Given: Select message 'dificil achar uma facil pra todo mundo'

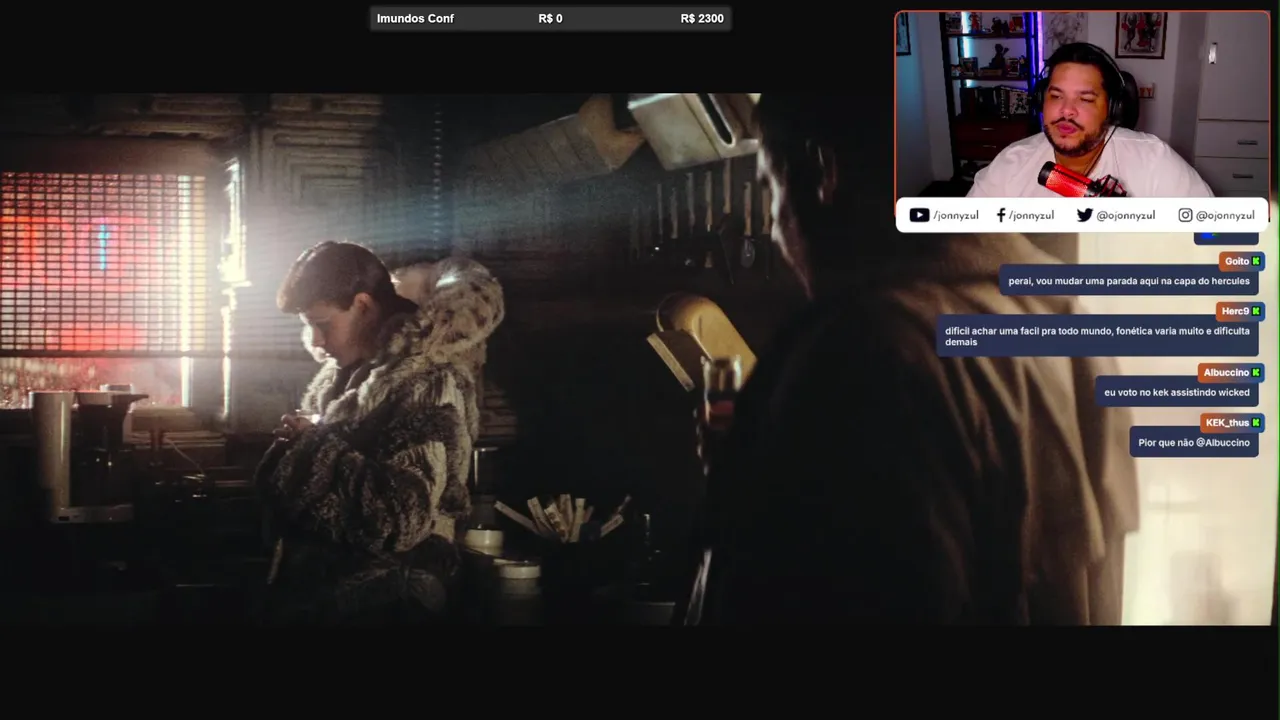Looking at the screenshot, I should point(1097,337).
